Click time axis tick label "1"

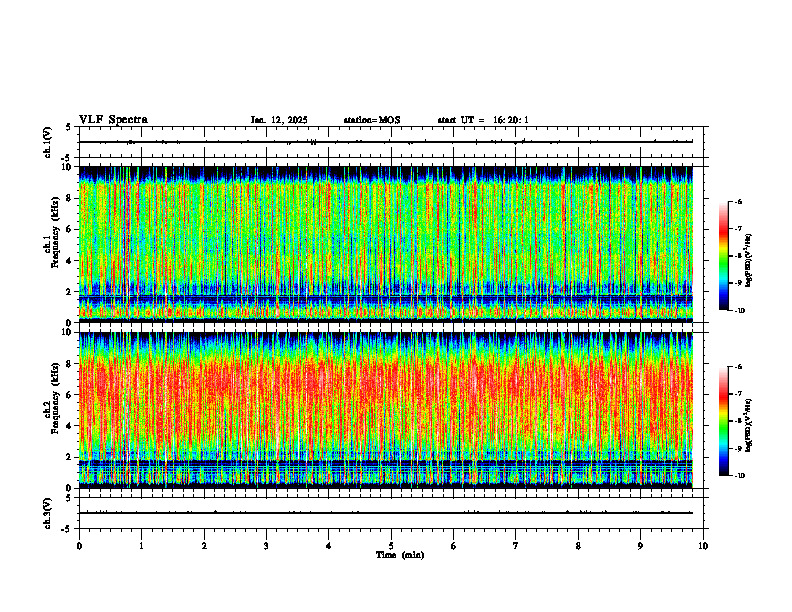click(141, 546)
